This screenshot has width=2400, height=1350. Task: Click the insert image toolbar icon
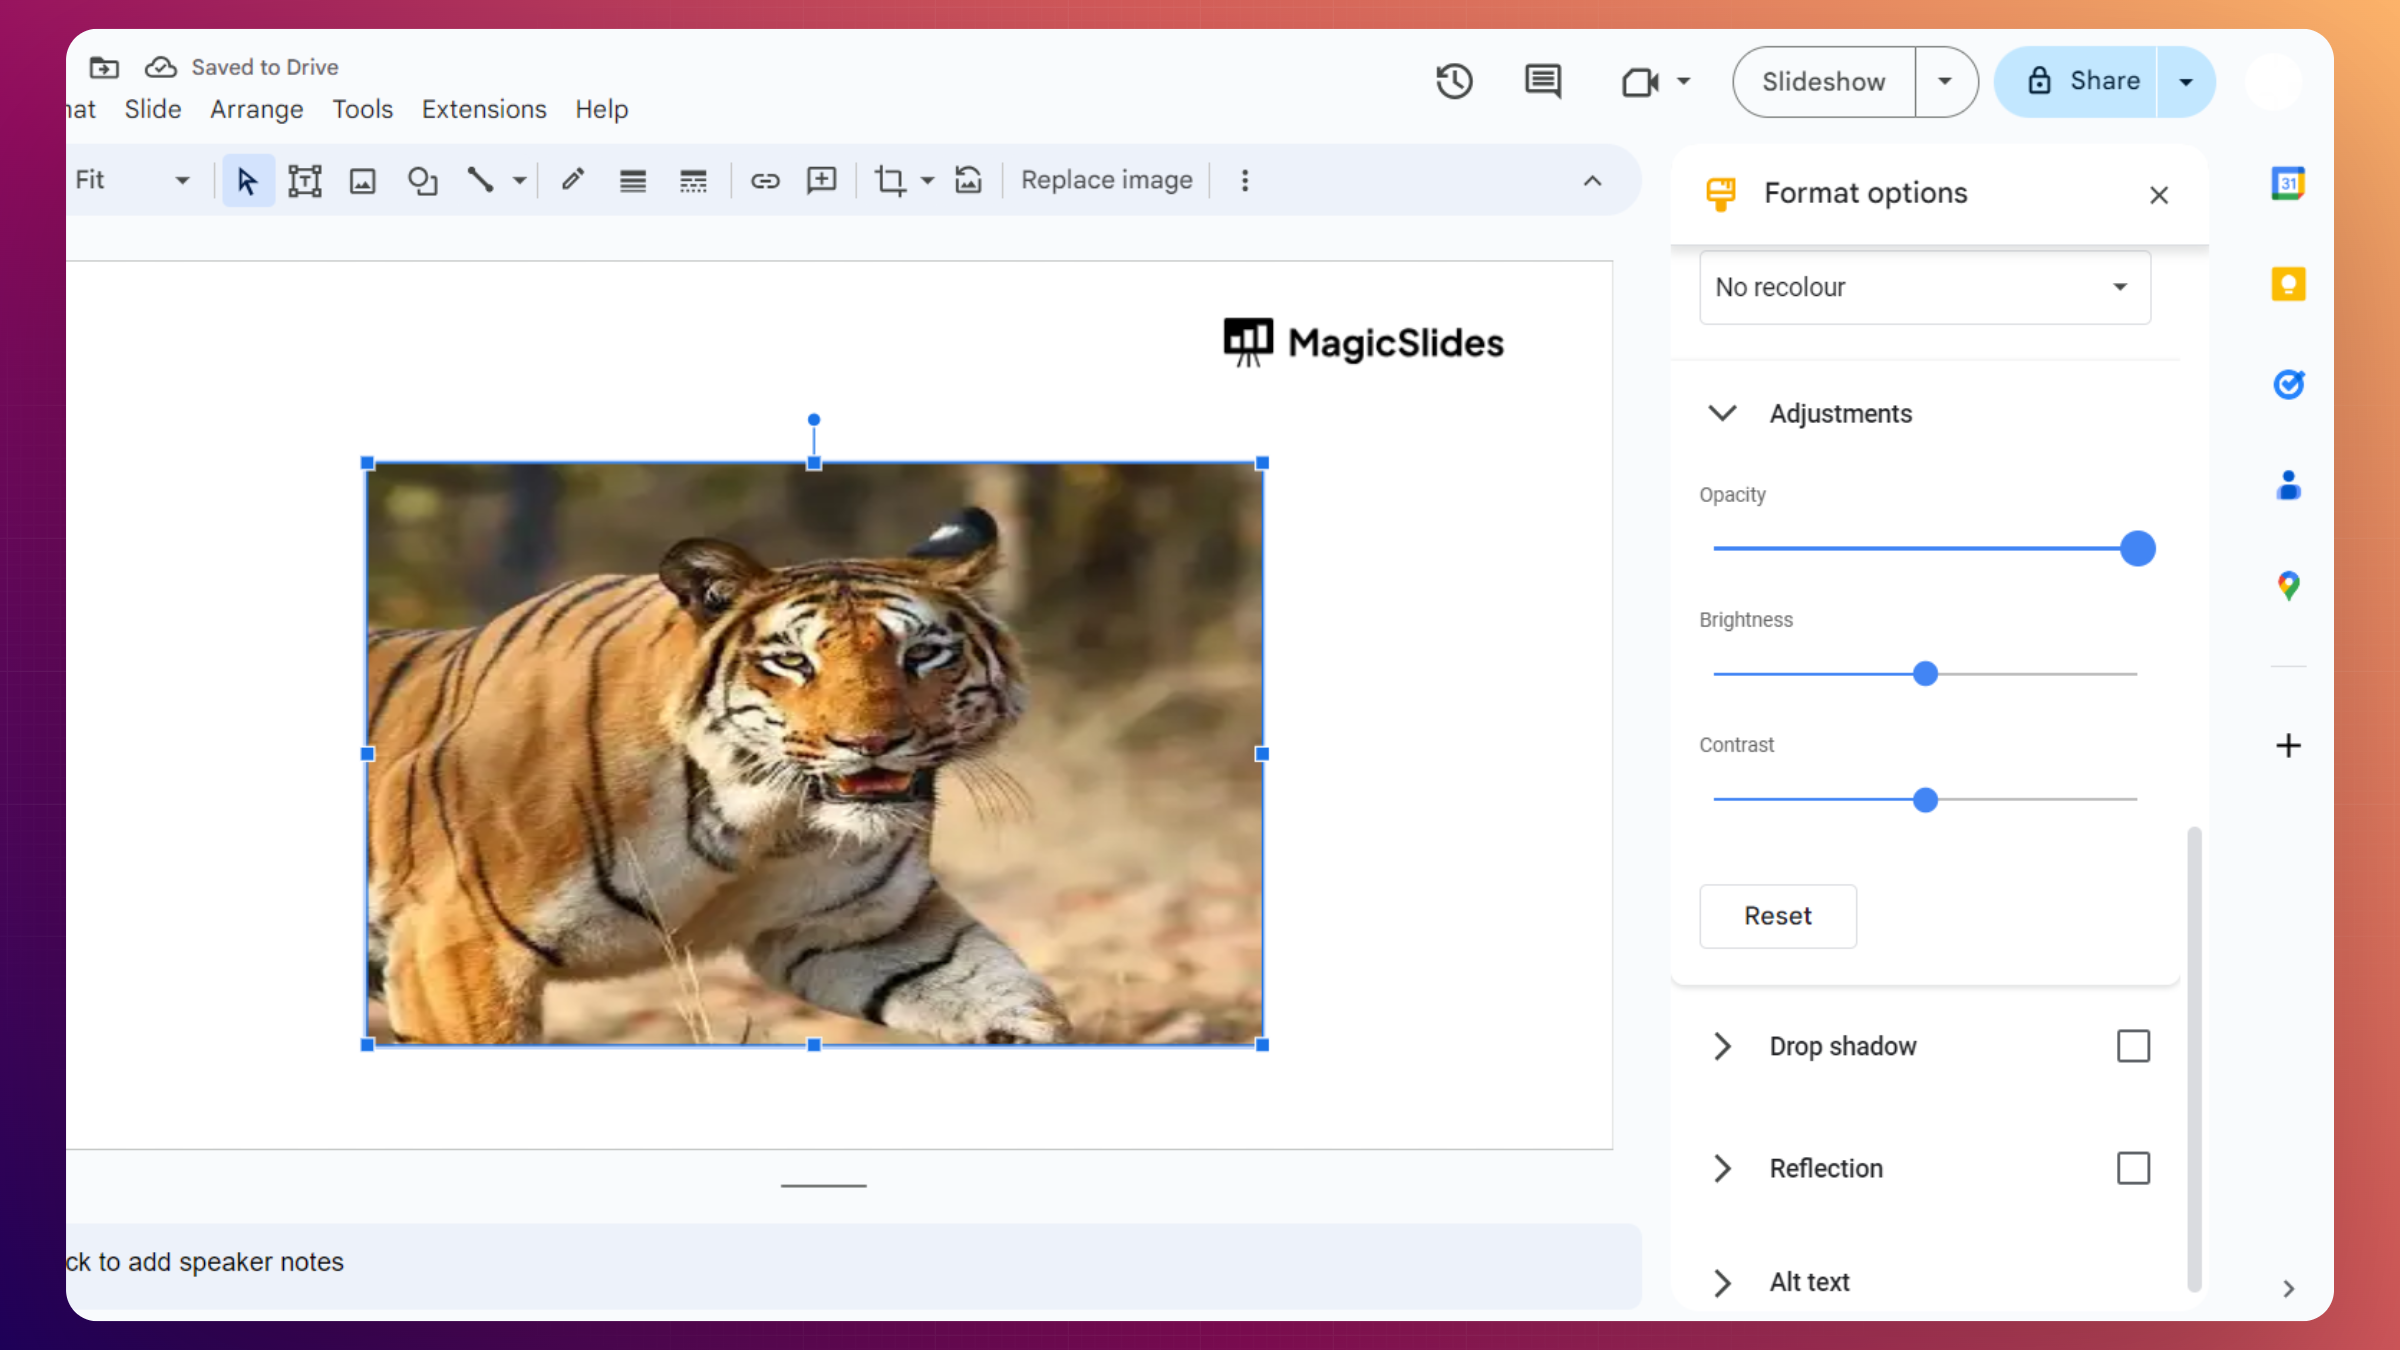click(362, 181)
